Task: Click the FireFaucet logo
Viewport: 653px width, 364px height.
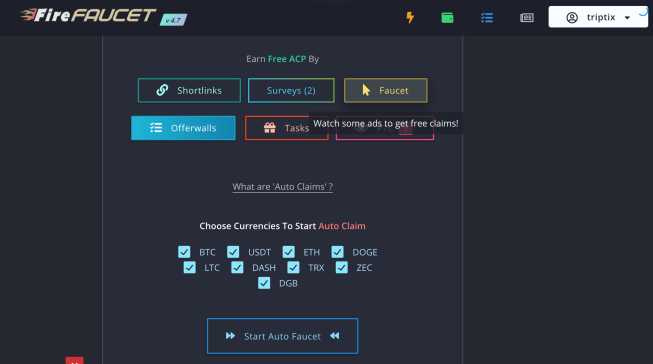Action: click(88, 16)
